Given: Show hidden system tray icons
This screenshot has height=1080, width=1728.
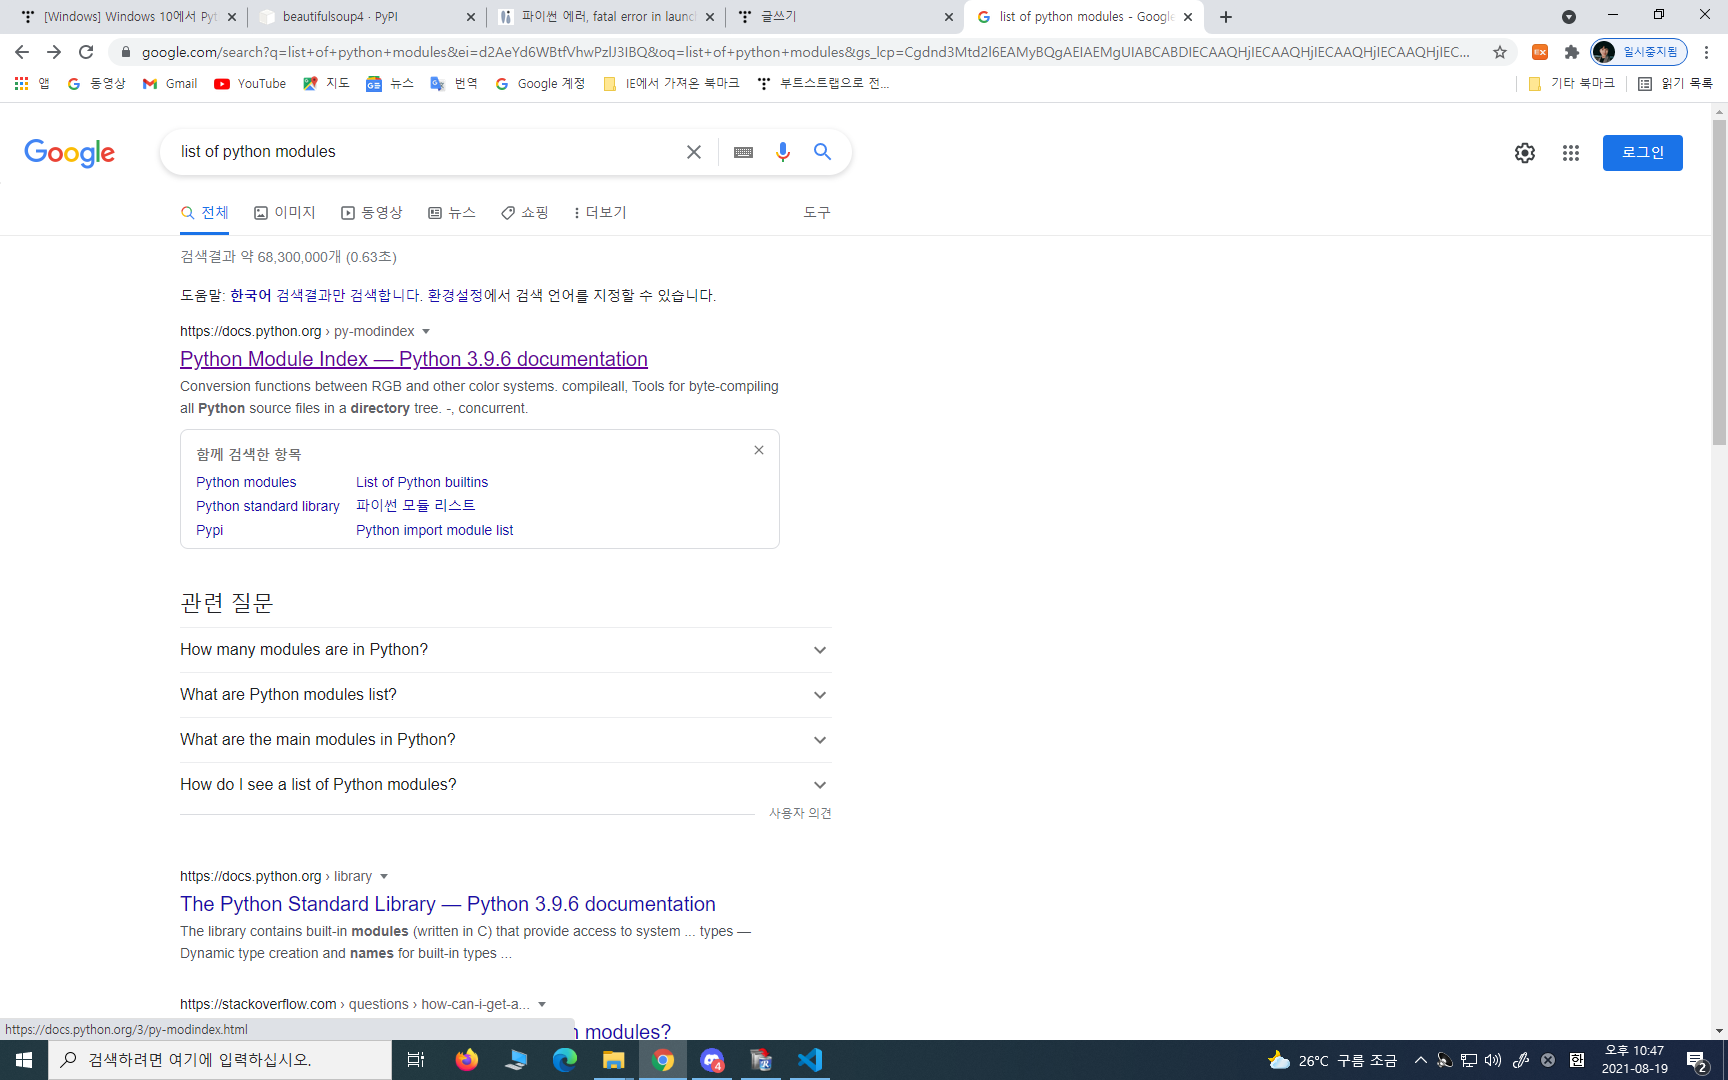Looking at the screenshot, I should coord(1420,1060).
